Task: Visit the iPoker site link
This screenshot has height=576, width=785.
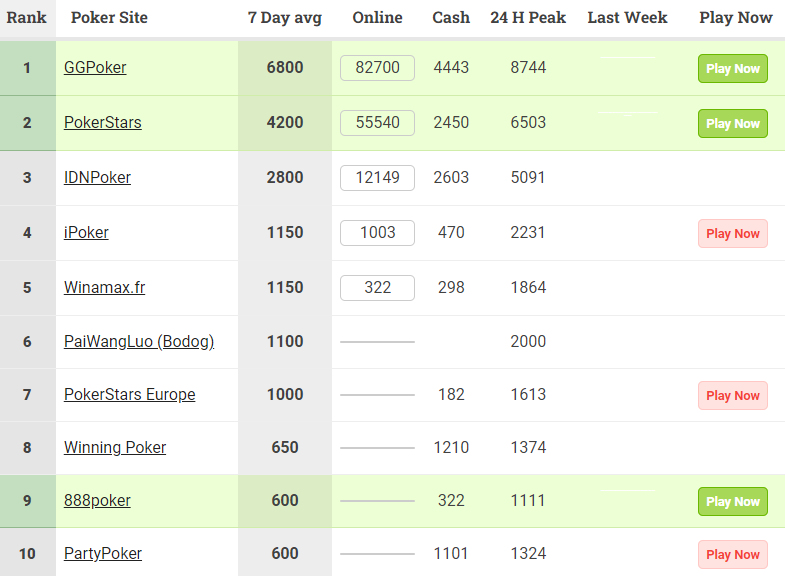Action: coord(86,233)
